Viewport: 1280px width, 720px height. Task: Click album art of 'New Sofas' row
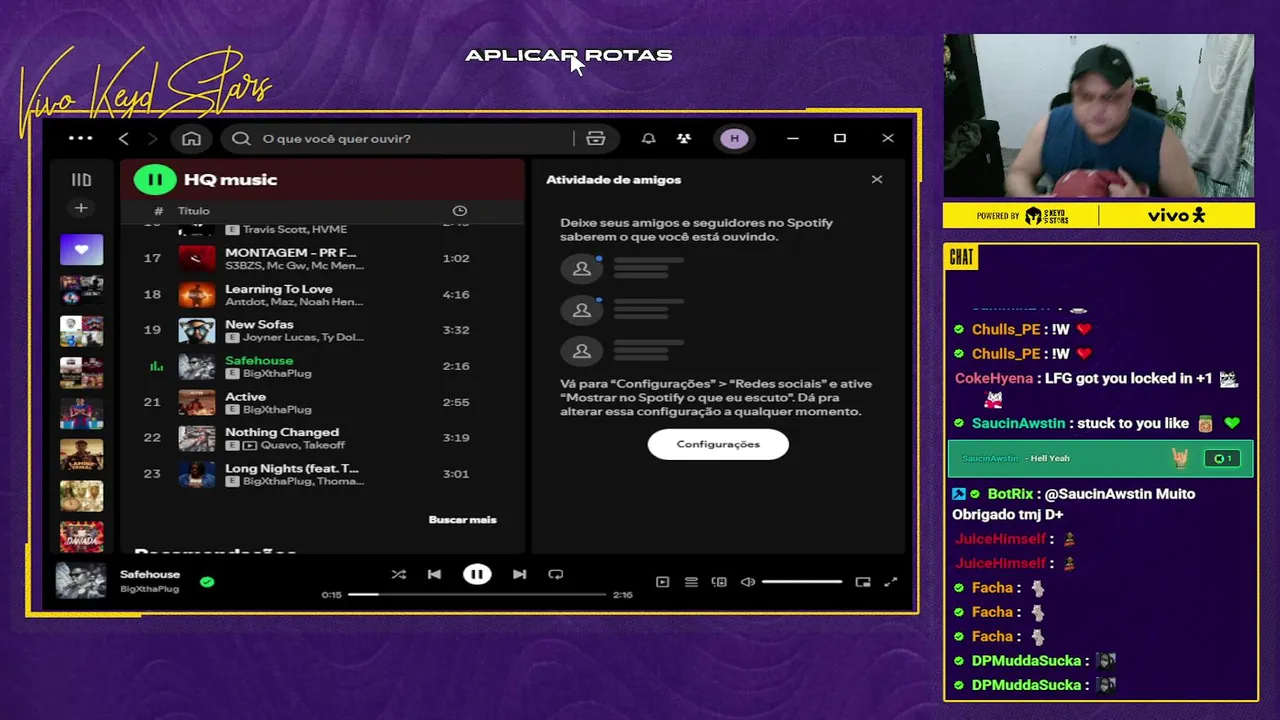click(197, 330)
